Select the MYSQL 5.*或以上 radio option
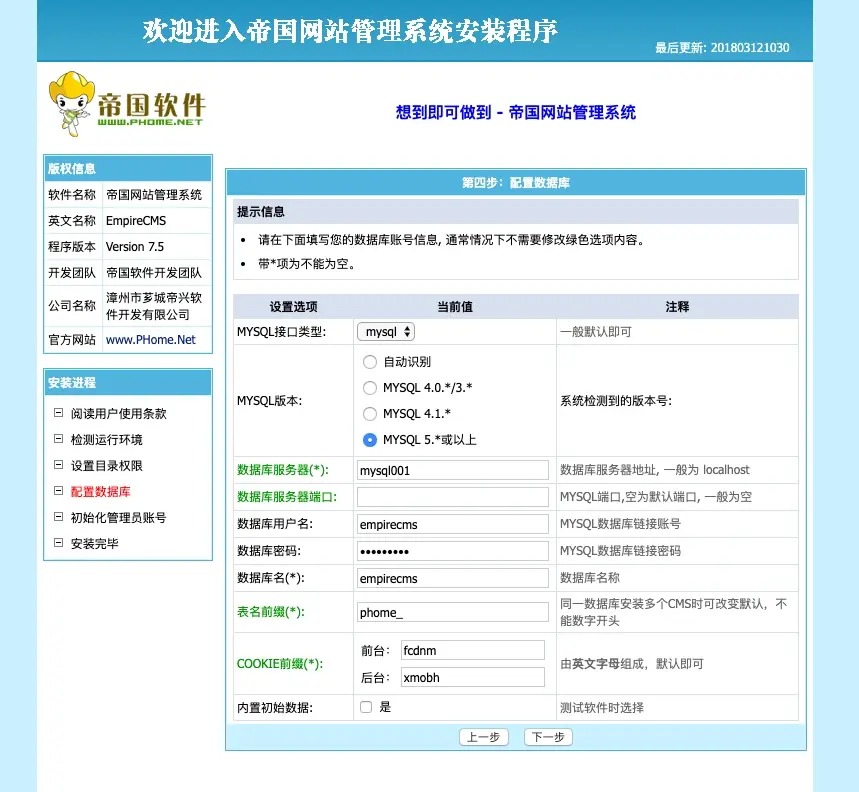This screenshot has width=859, height=792. pyautogui.click(x=370, y=440)
